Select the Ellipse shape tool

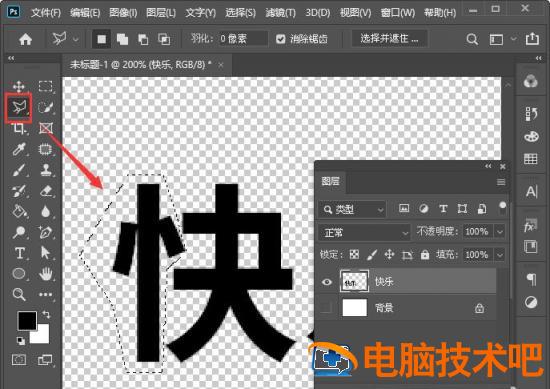19,274
